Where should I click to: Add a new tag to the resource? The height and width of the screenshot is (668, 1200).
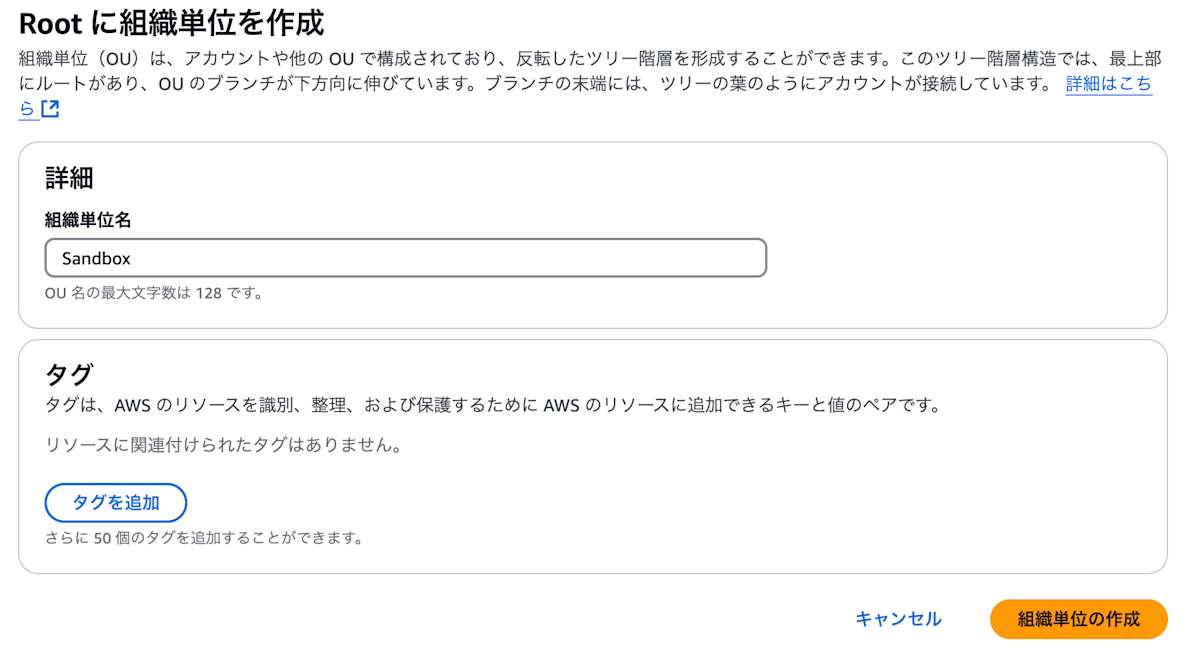click(x=115, y=503)
